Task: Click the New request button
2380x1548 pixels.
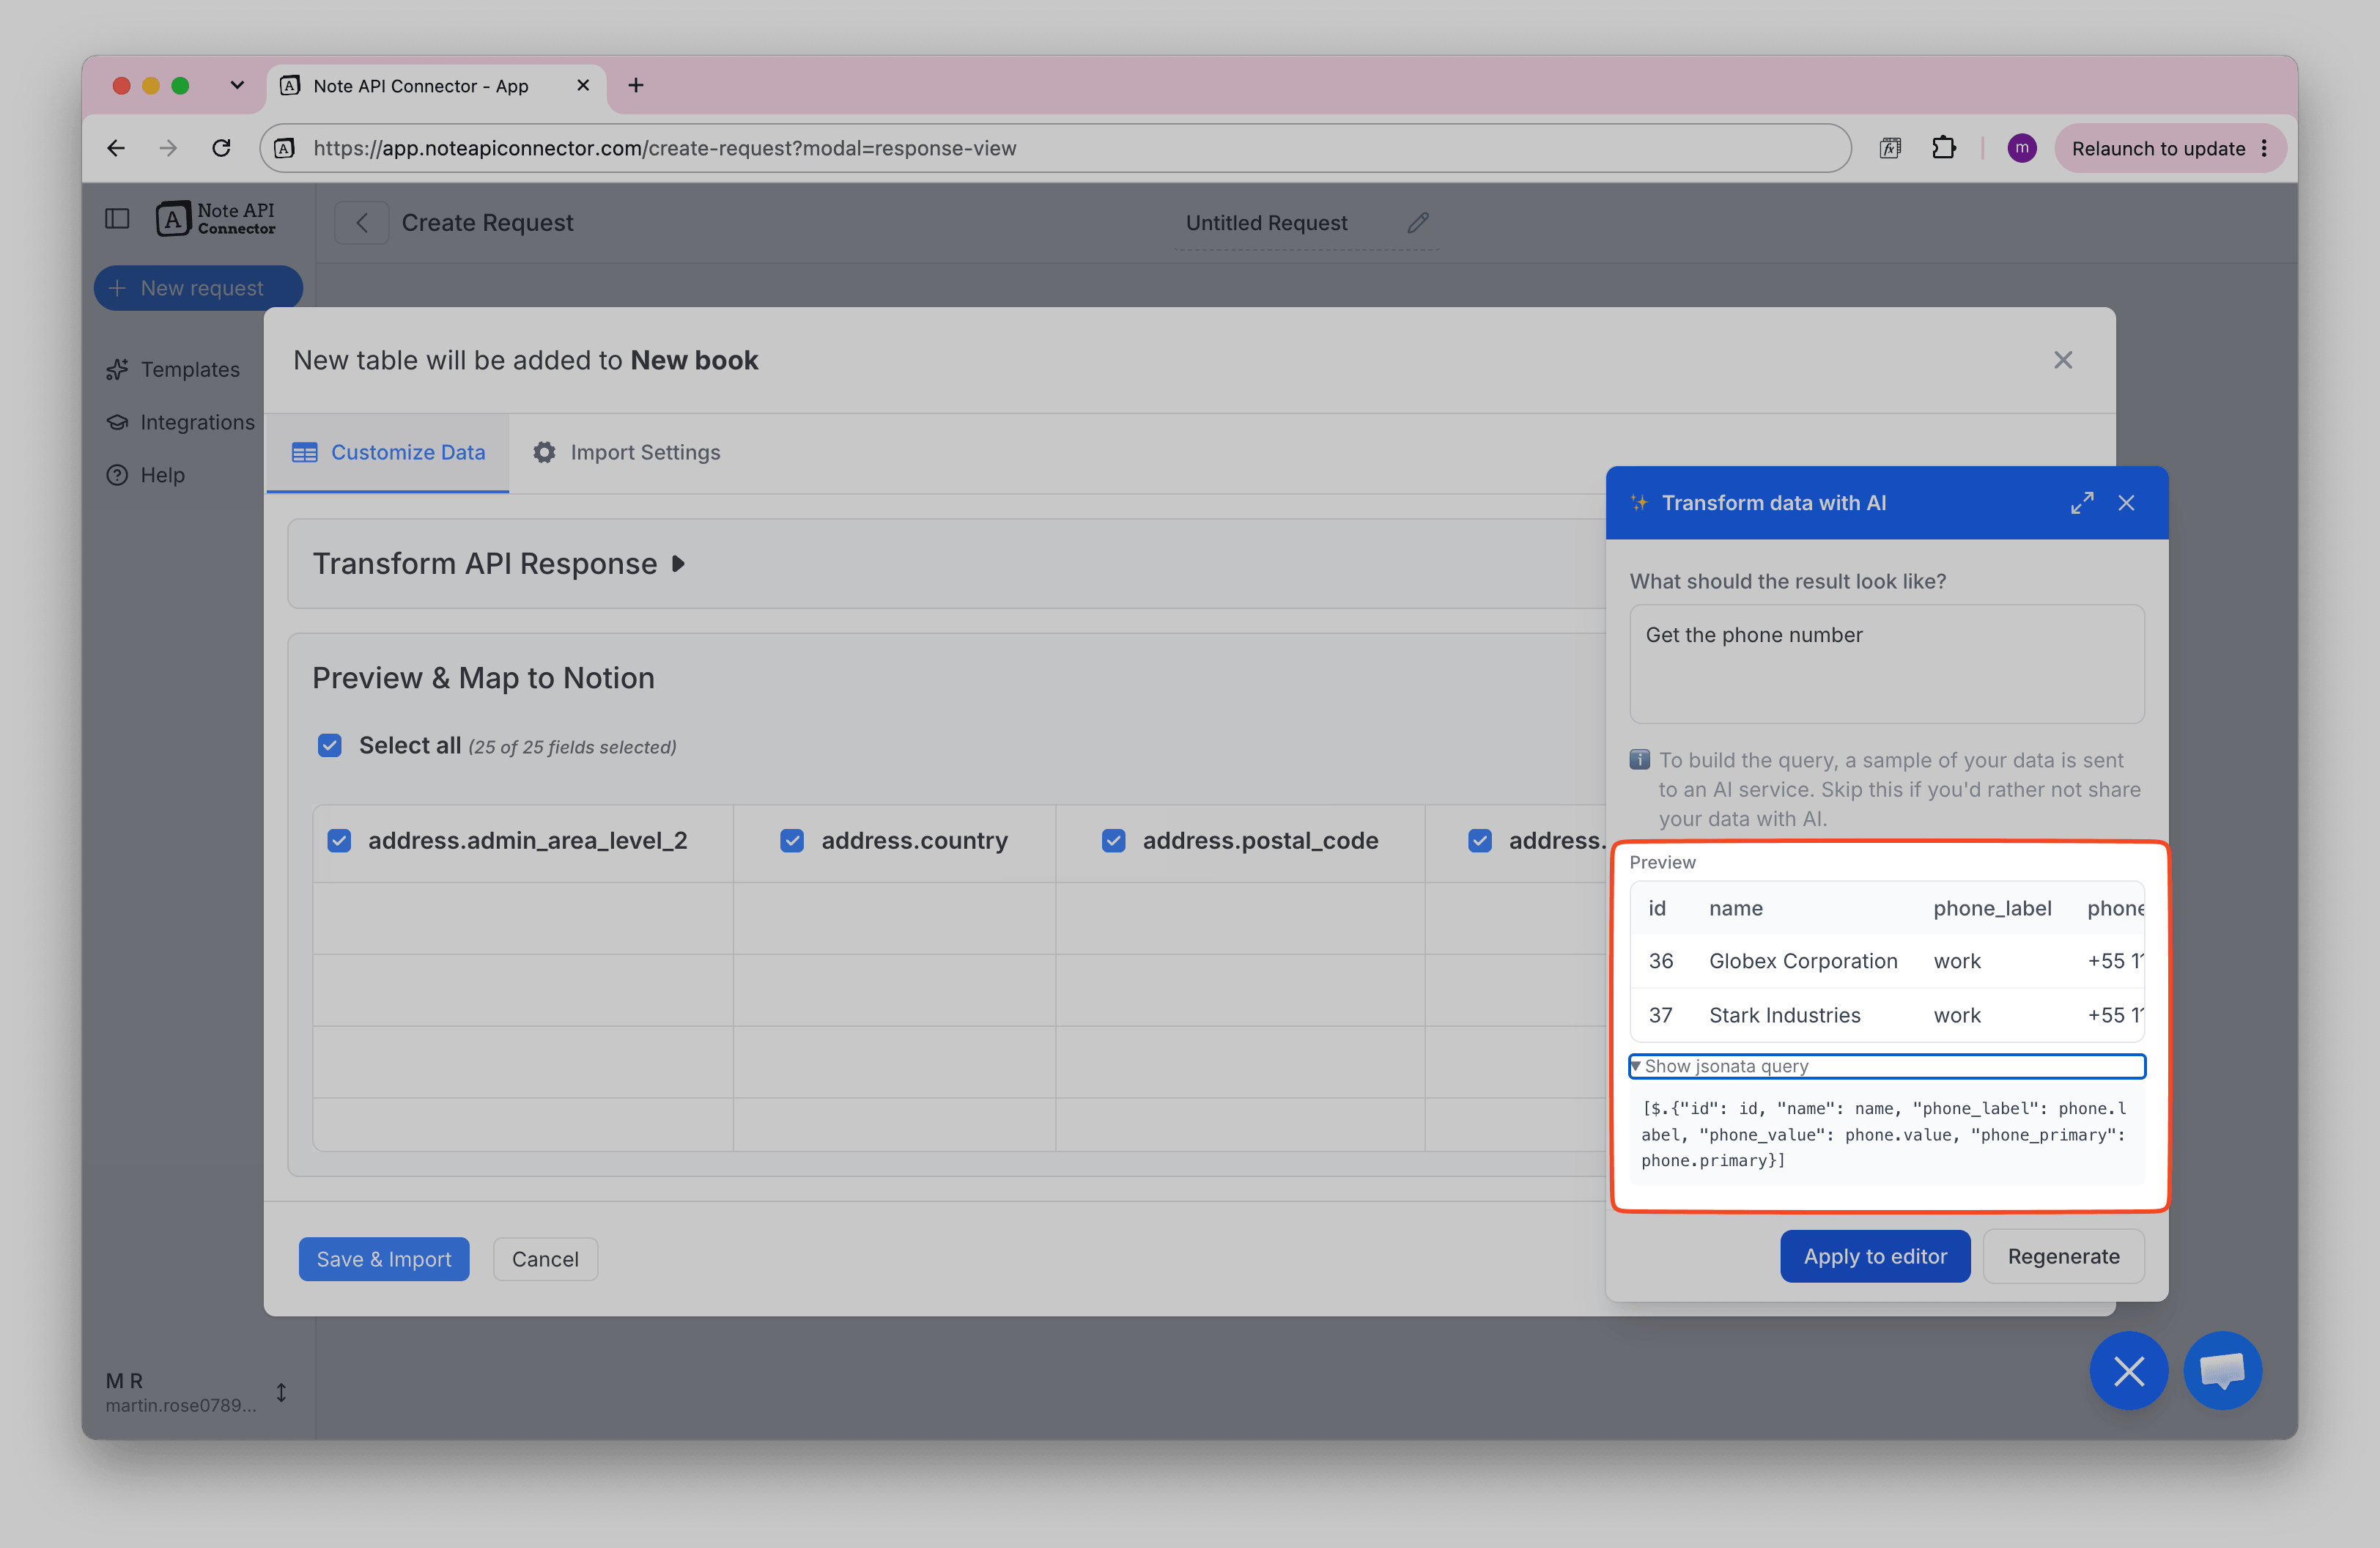Action: (198, 288)
